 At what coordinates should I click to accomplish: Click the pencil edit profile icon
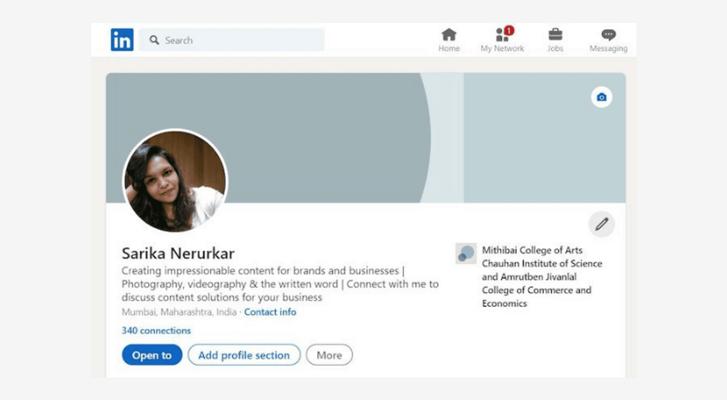tap(601, 223)
